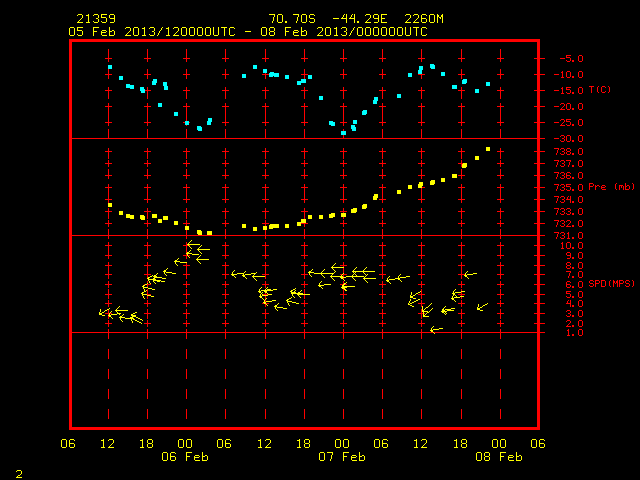Screen dimensions: 640x480
Task: Click the -30.0 temperature tick label
Action: [569, 139]
